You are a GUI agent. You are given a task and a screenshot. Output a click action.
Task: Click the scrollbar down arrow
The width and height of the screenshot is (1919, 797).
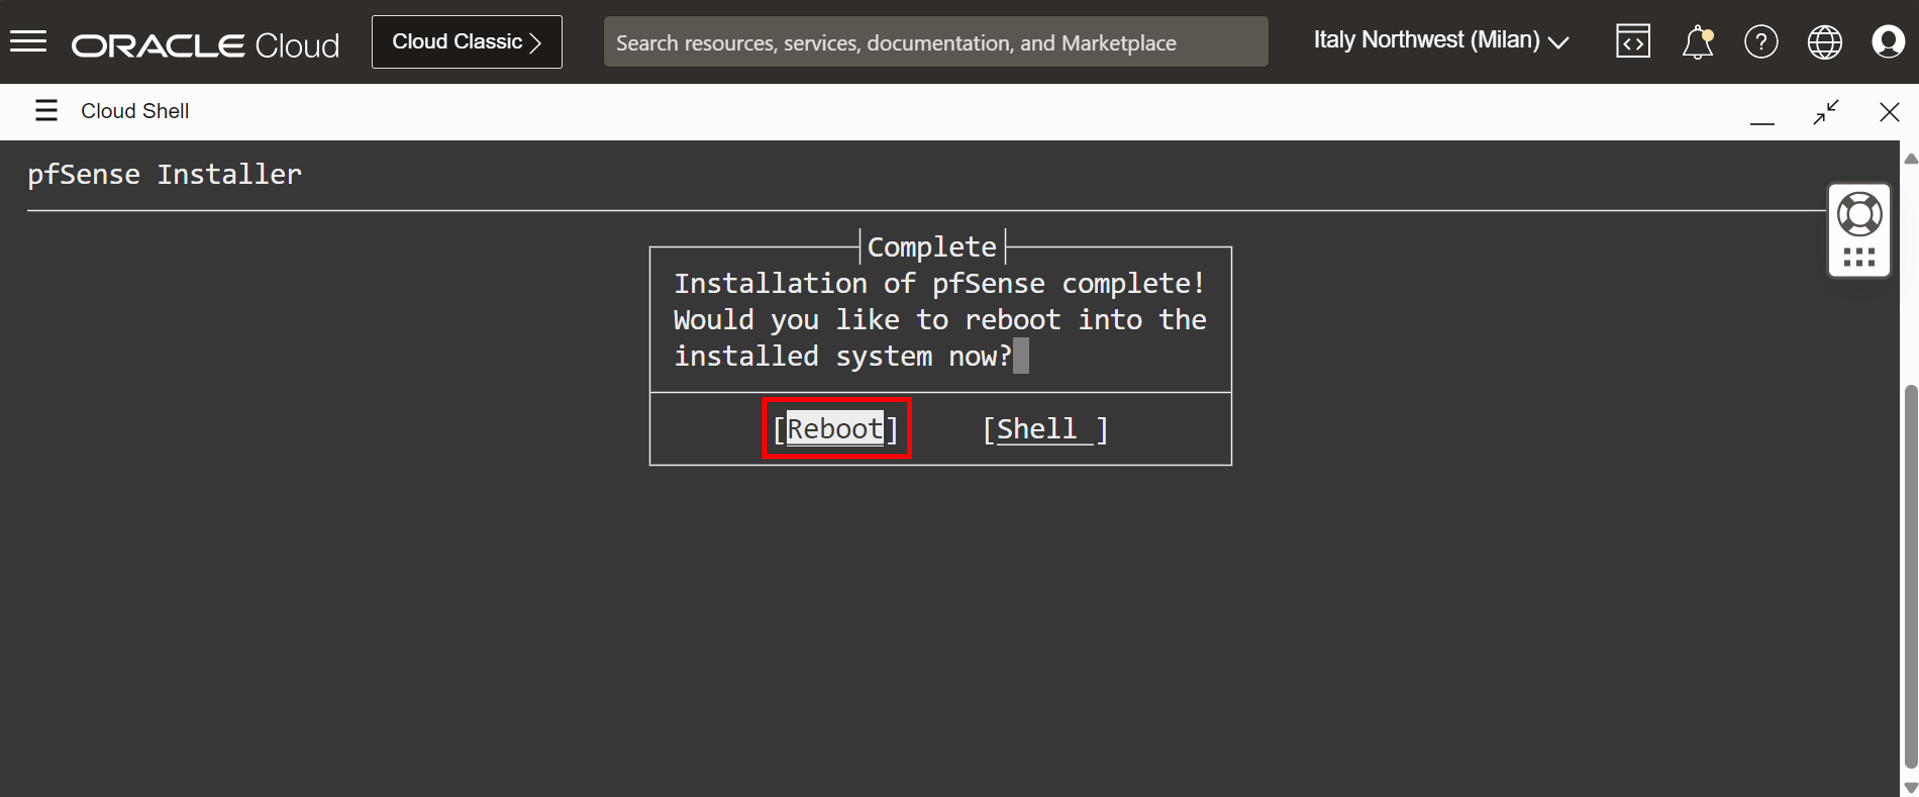pos(1910,786)
